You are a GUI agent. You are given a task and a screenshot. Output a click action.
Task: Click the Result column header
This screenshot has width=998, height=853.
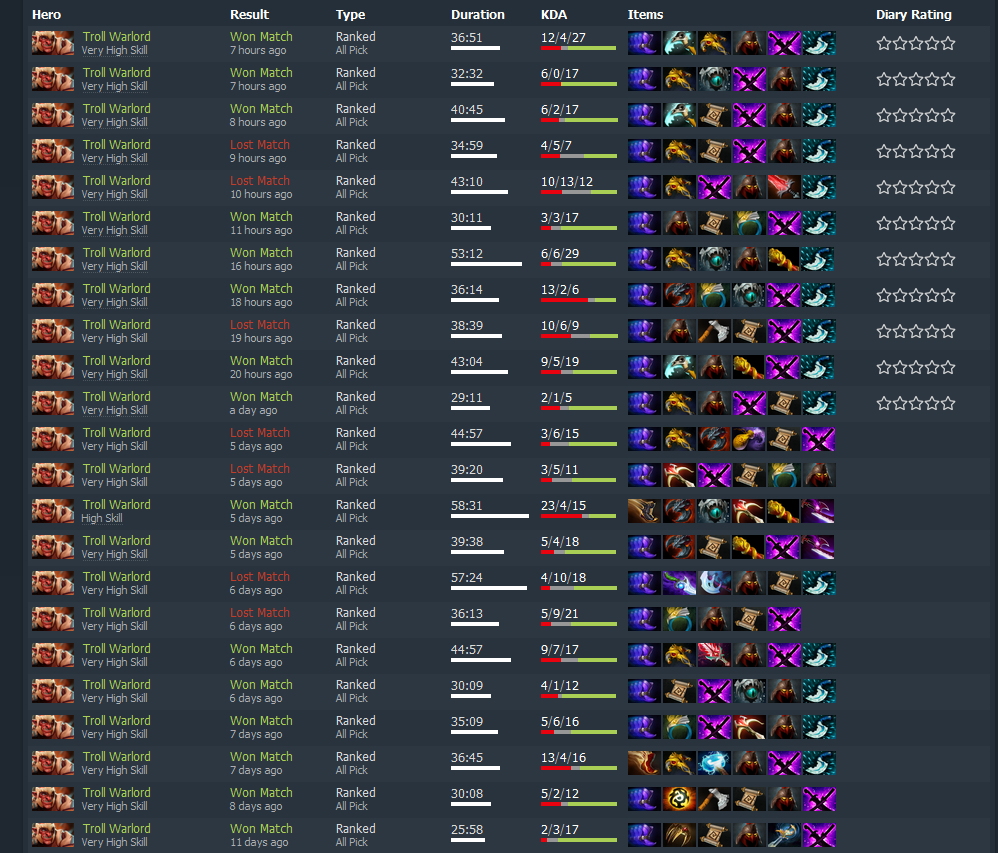point(250,15)
